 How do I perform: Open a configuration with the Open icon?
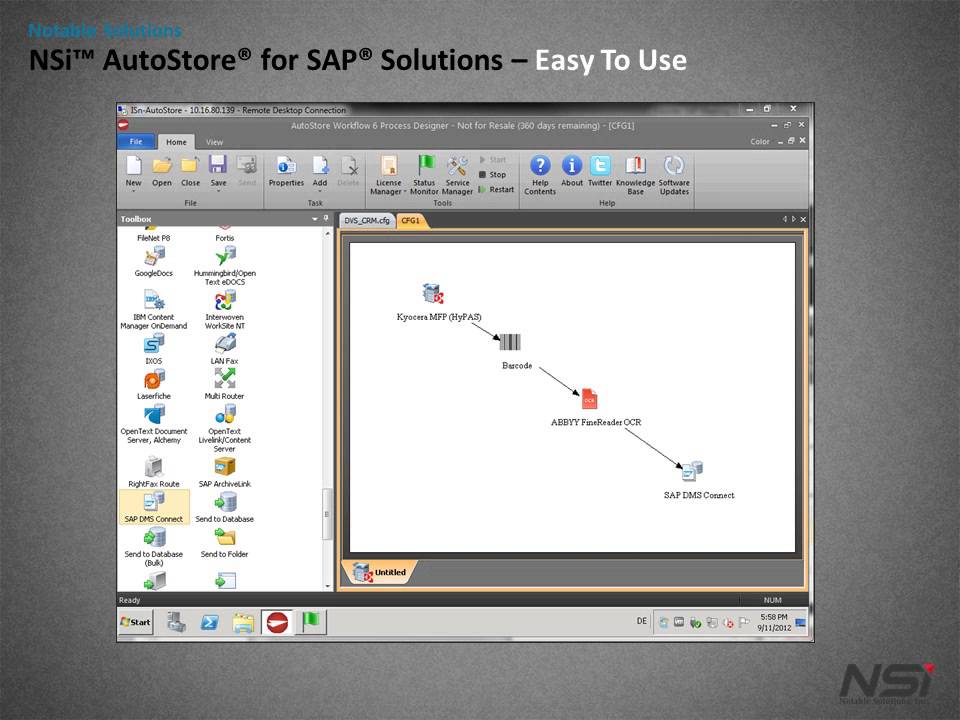[162, 165]
